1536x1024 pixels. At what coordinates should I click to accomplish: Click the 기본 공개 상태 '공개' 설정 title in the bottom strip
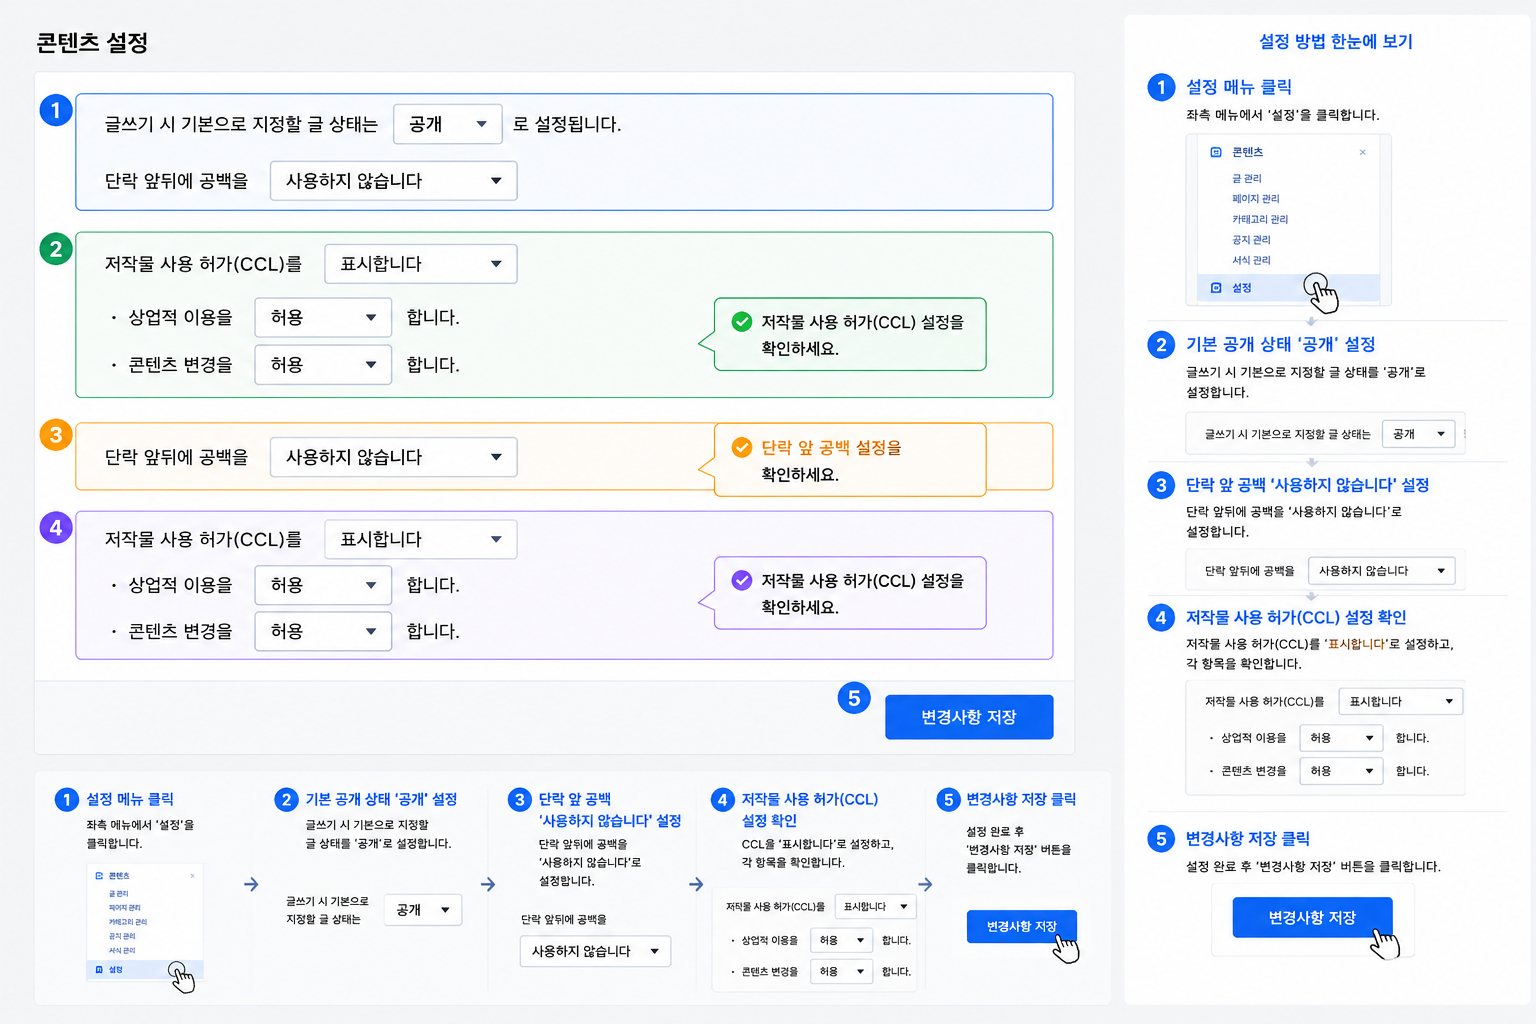(x=381, y=799)
